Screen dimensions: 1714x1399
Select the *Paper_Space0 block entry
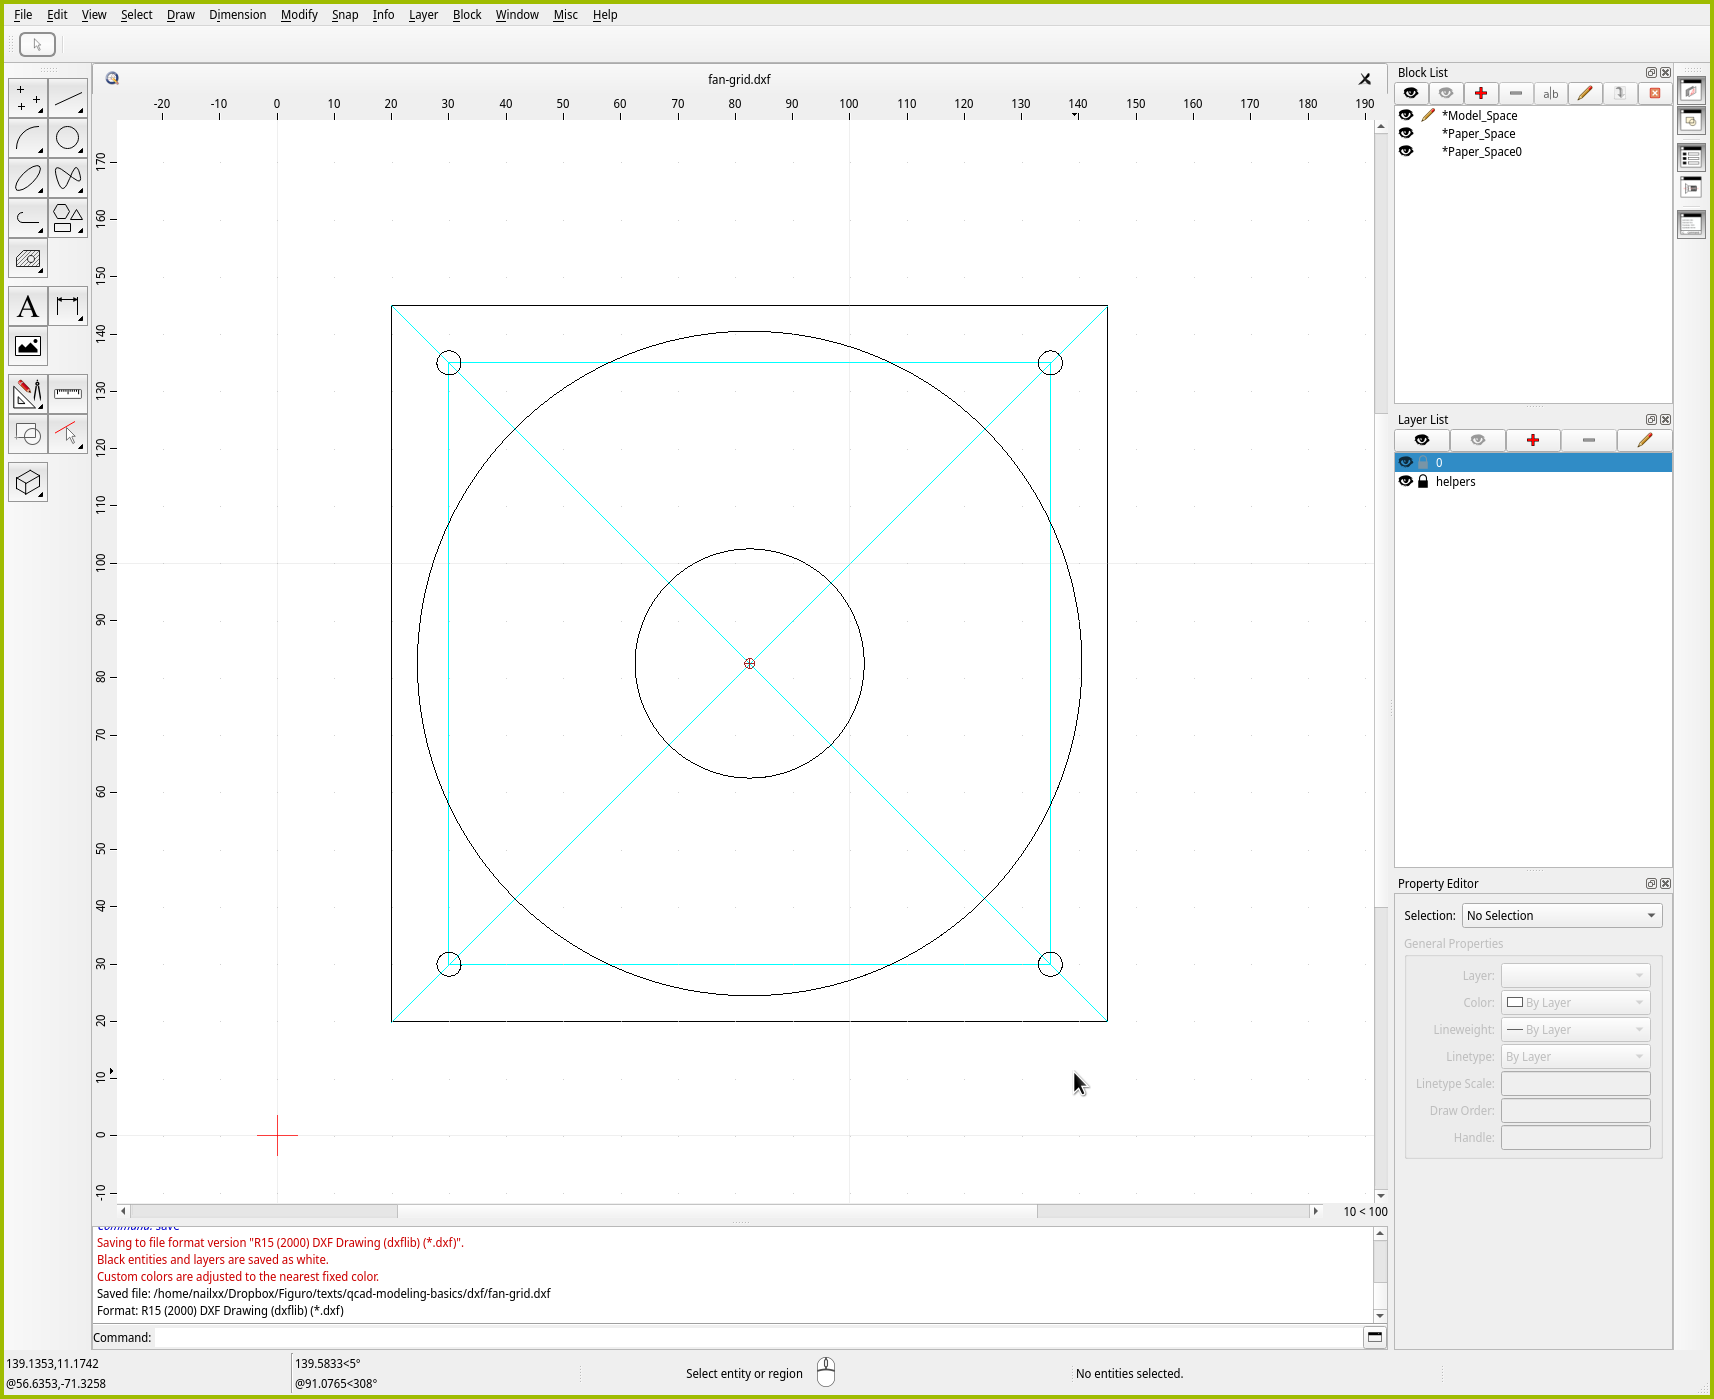[x=1481, y=152]
